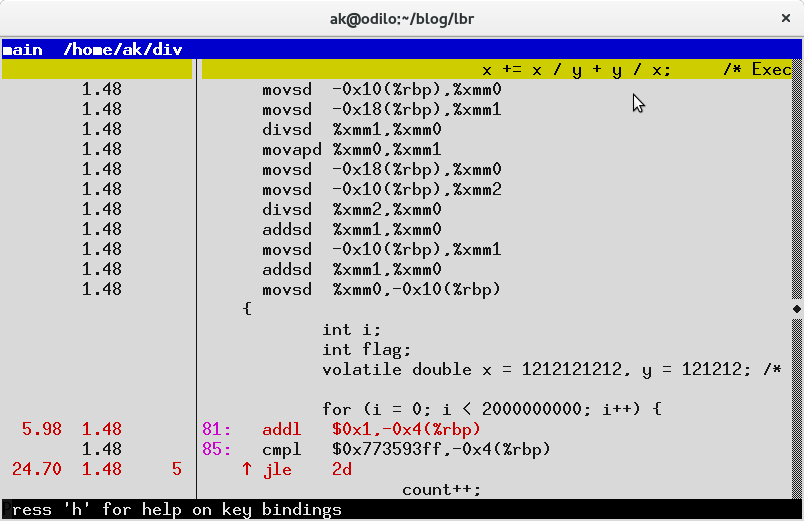Click the 'main /home/ak/div' header line

401,50
